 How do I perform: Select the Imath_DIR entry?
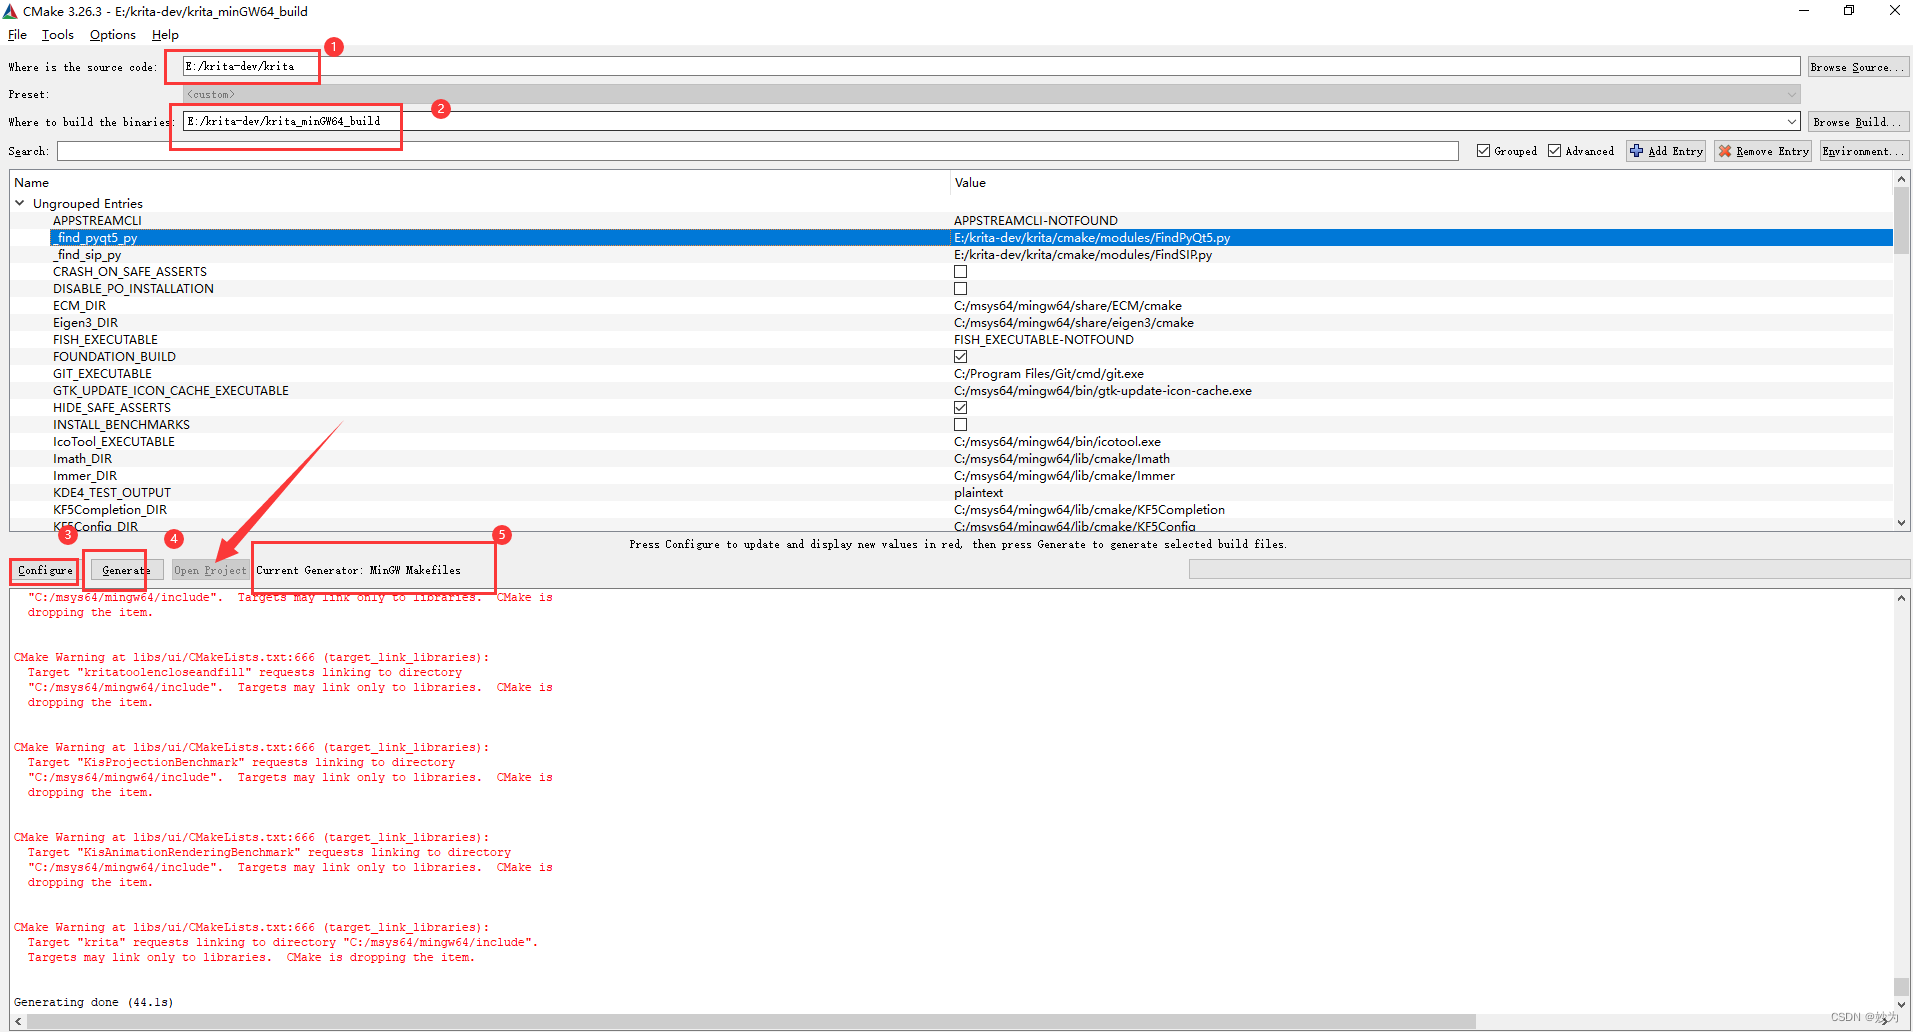(83, 459)
